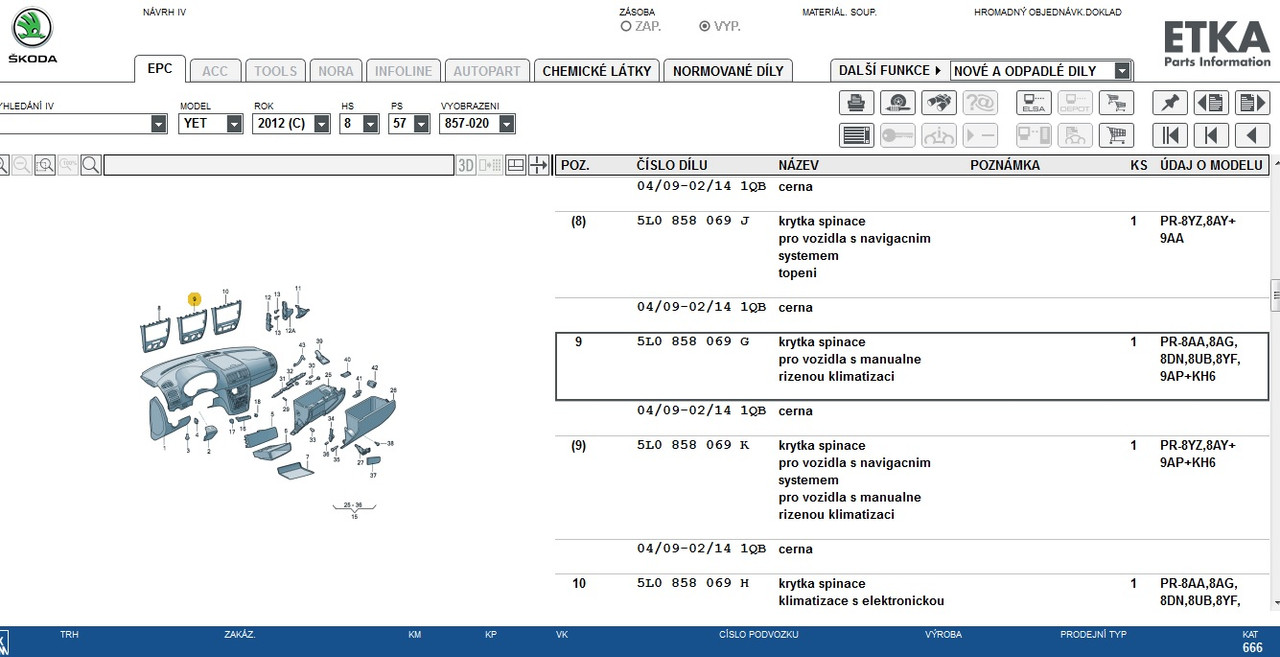1280x657 pixels.
Task: Click the list view icon
Action: [856, 135]
